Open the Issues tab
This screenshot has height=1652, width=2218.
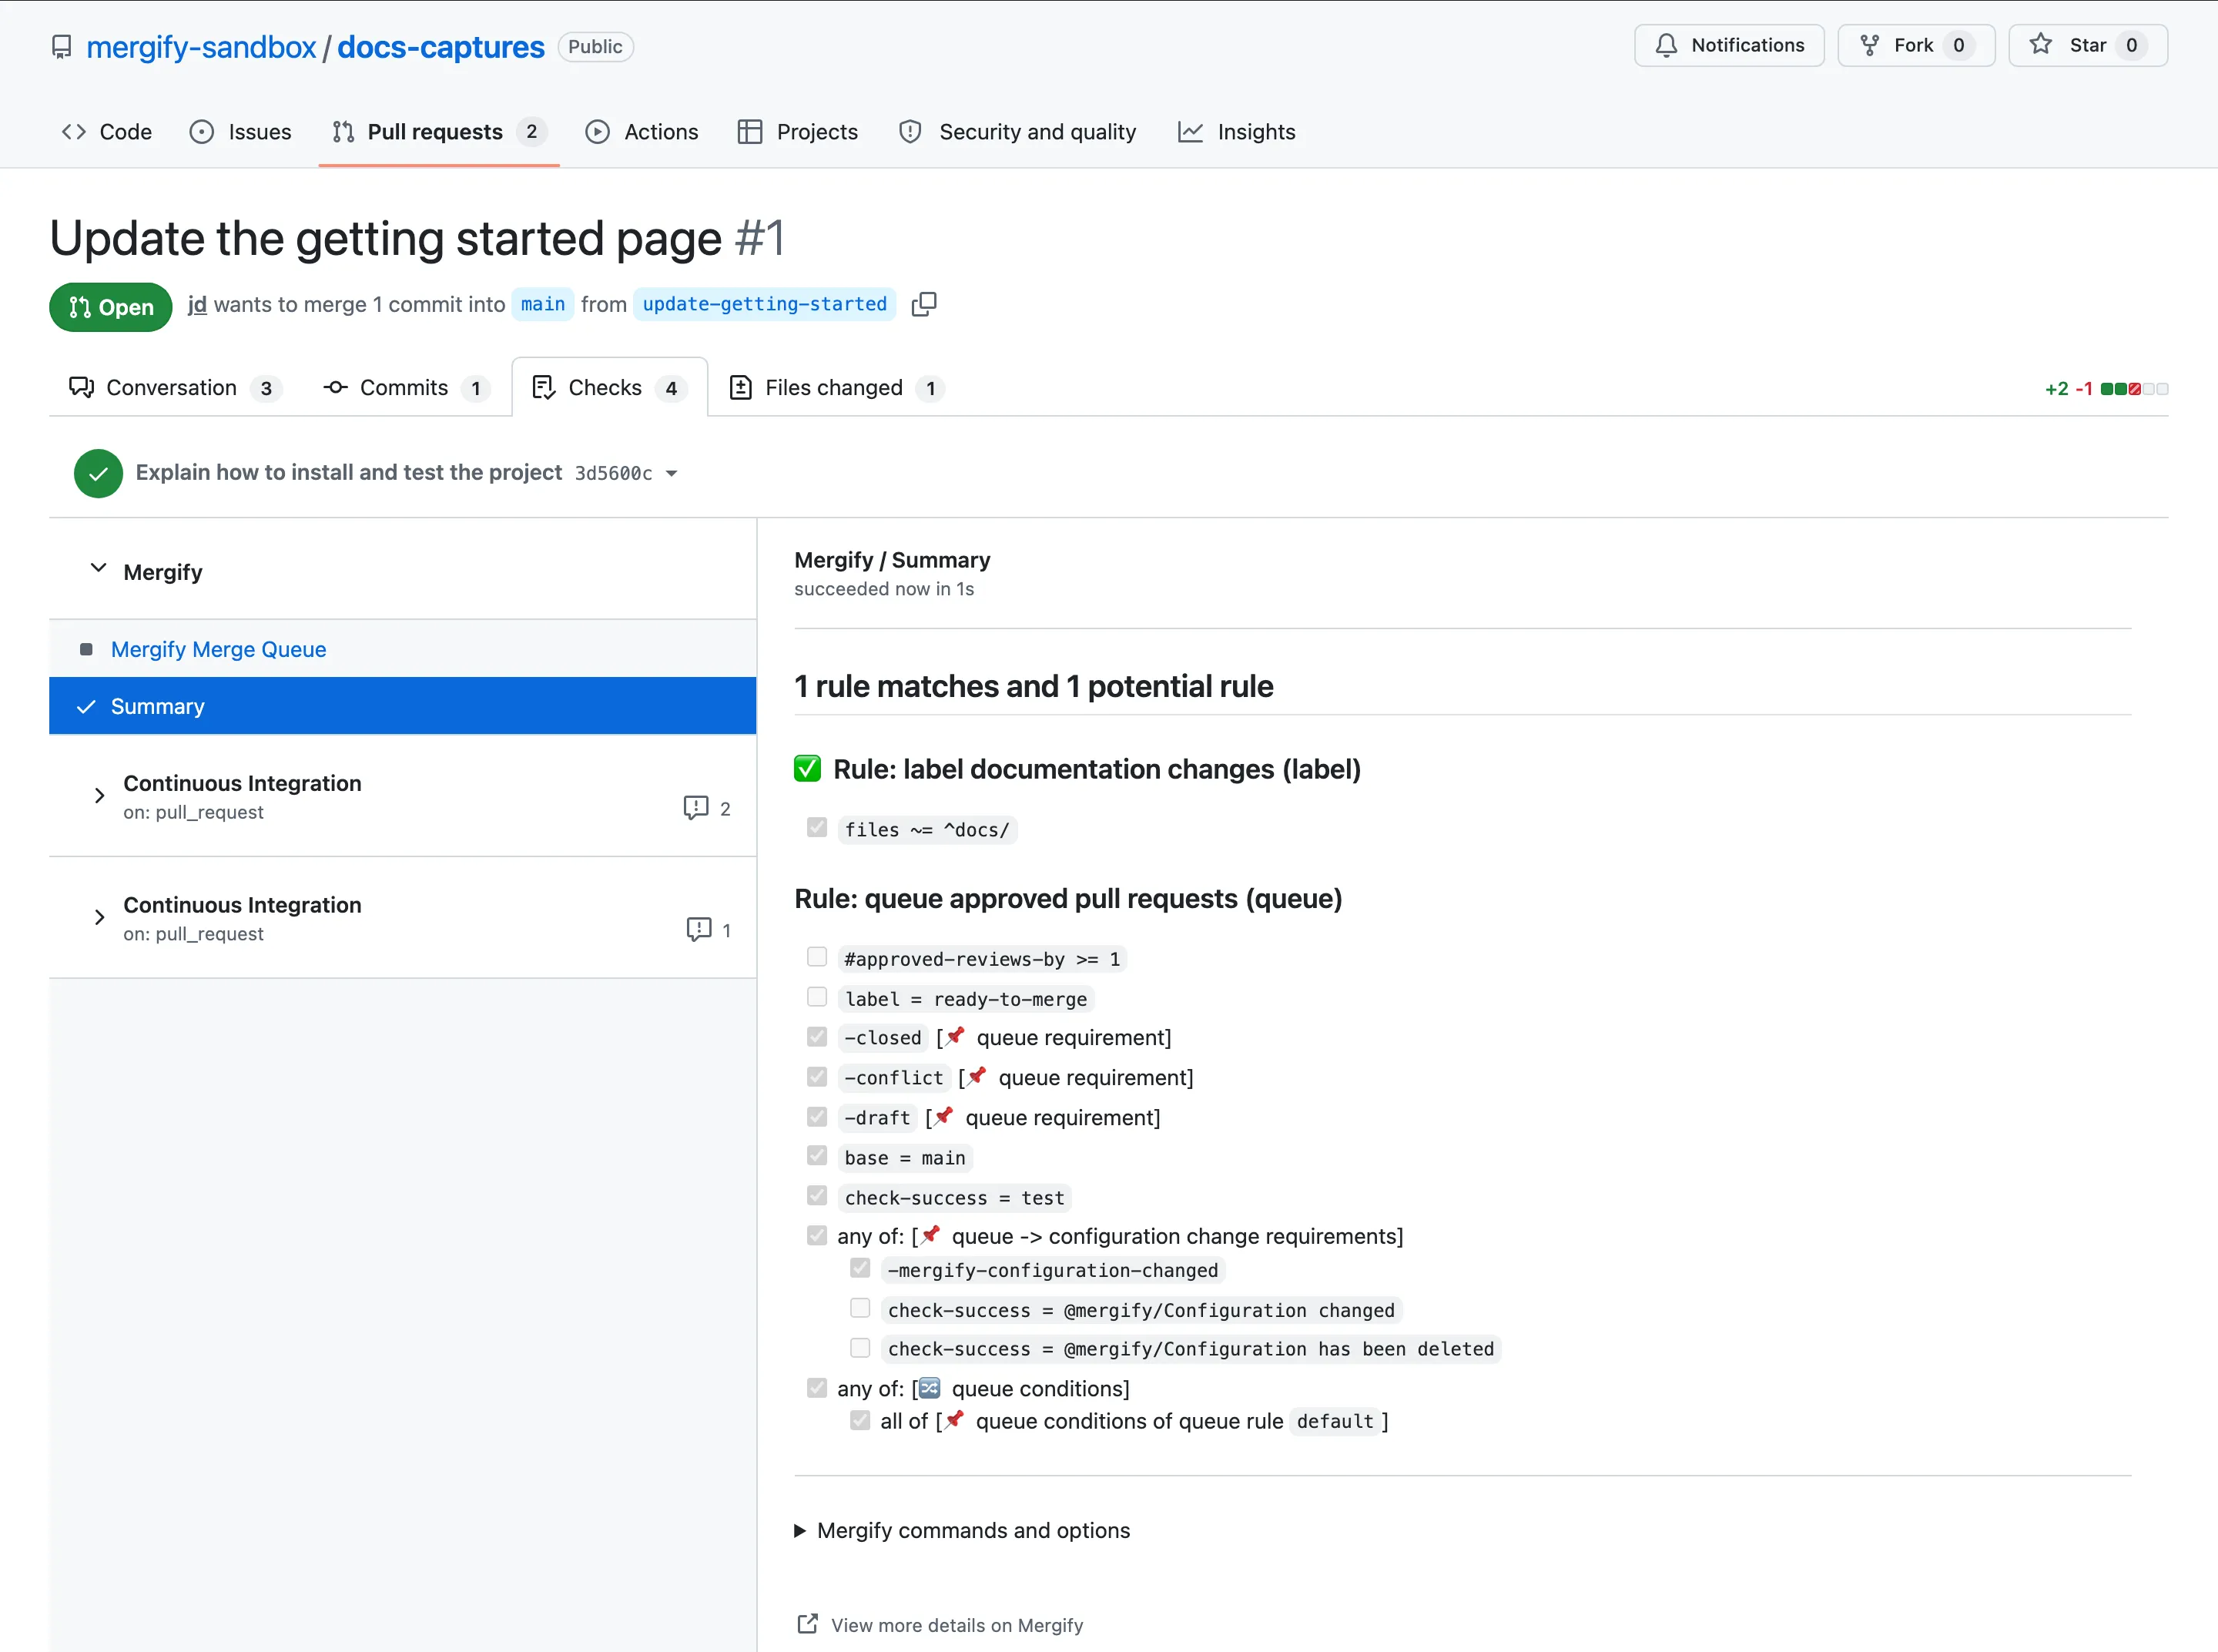point(241,132)
